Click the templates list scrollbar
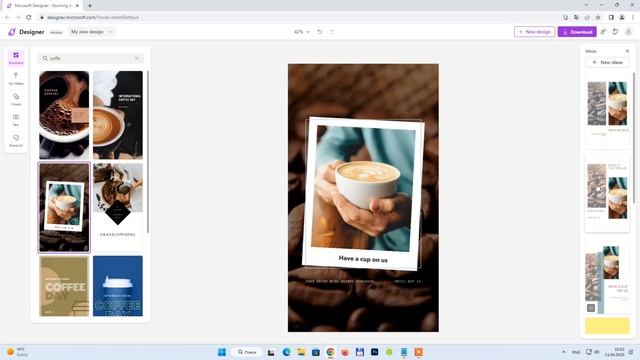The width and height of the screenshot is (640, 360). point(148,152)
